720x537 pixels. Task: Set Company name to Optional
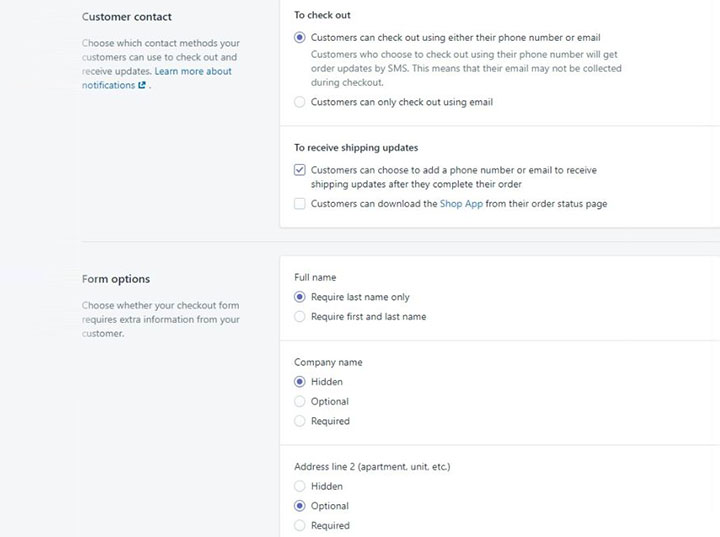pyautogui.click(x=299, y=401)
